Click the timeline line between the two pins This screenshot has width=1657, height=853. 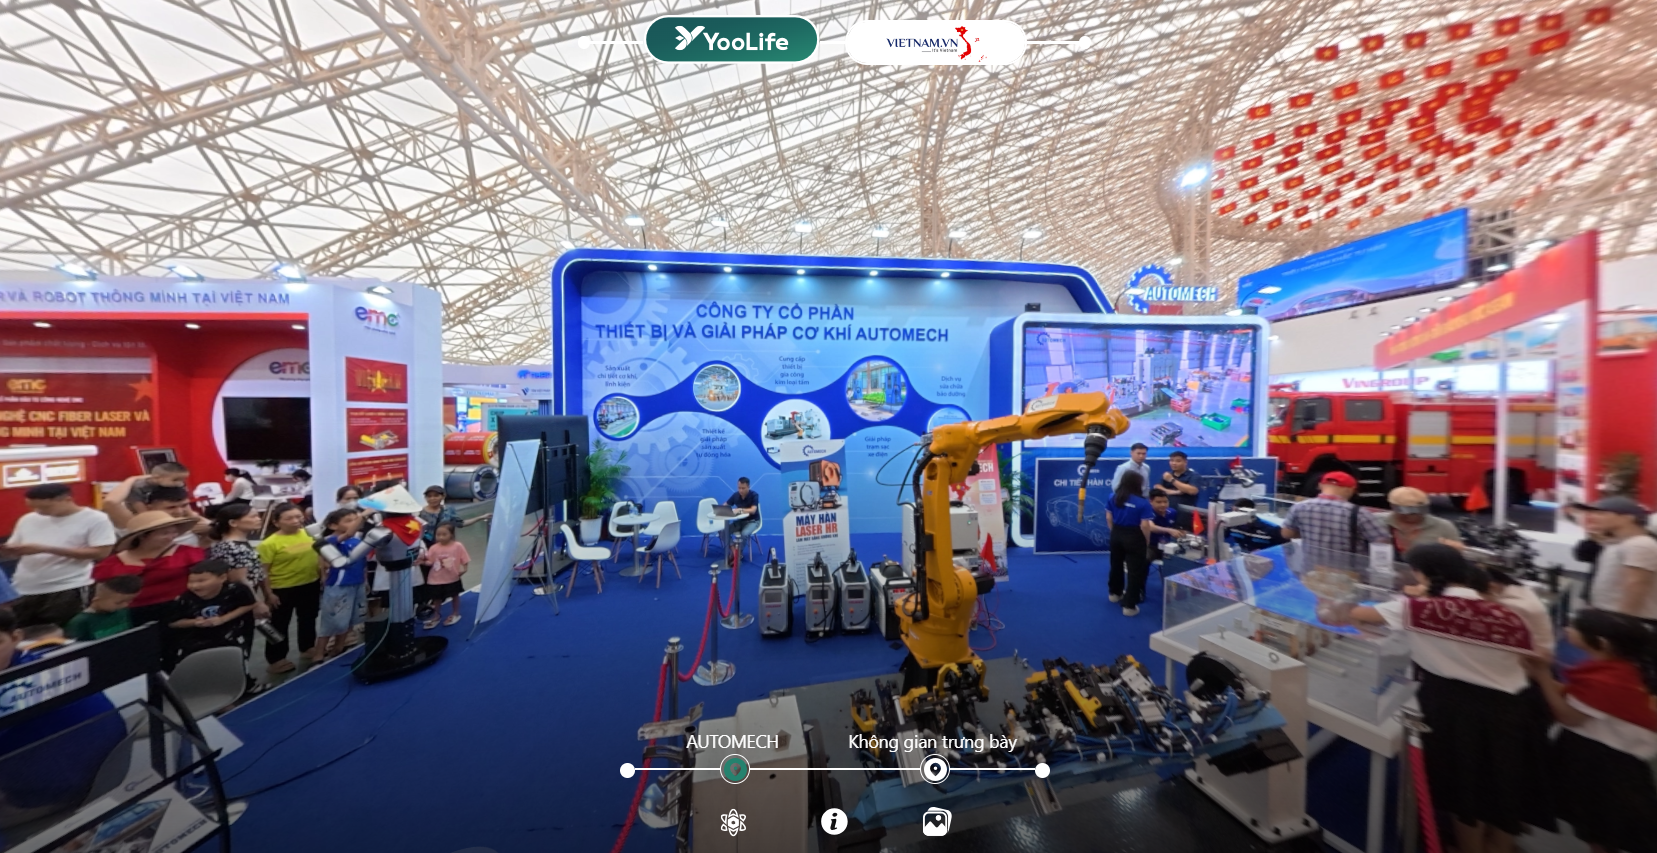[834, 770]
